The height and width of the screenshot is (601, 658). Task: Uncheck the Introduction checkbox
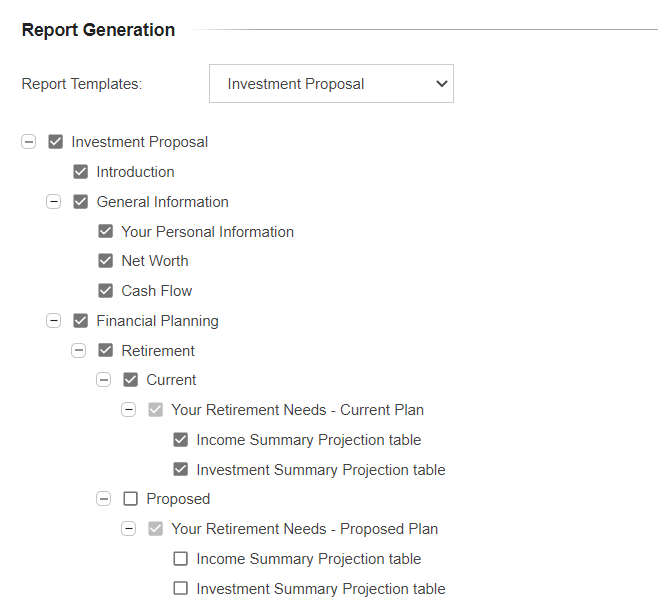81,172
